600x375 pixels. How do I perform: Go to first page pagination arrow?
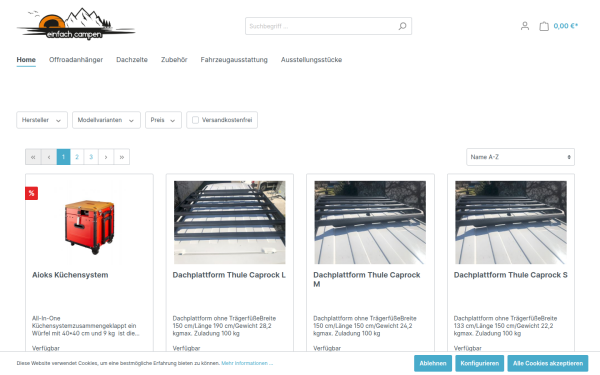(x=33, y=157)
